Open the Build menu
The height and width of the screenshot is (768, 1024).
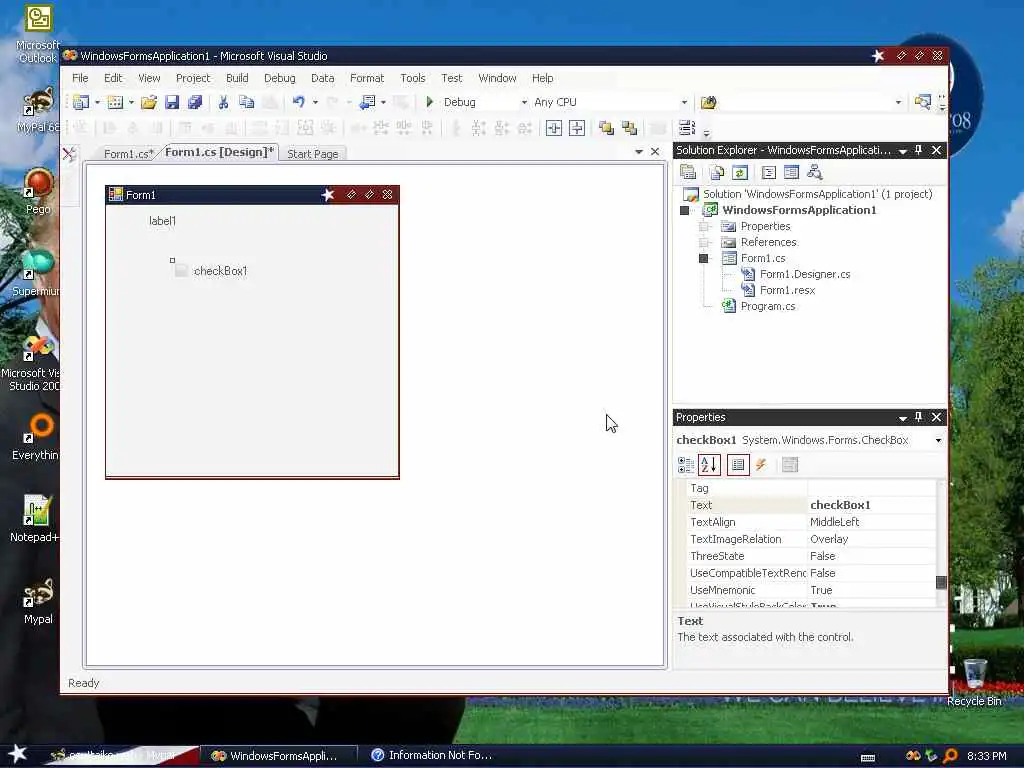click(x=237, y=78)
